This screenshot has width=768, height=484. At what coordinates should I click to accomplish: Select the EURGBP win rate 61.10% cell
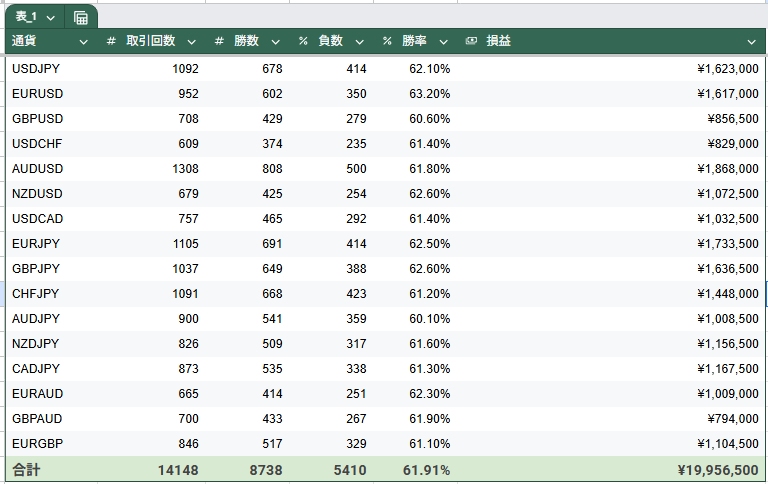pos(415,444)
